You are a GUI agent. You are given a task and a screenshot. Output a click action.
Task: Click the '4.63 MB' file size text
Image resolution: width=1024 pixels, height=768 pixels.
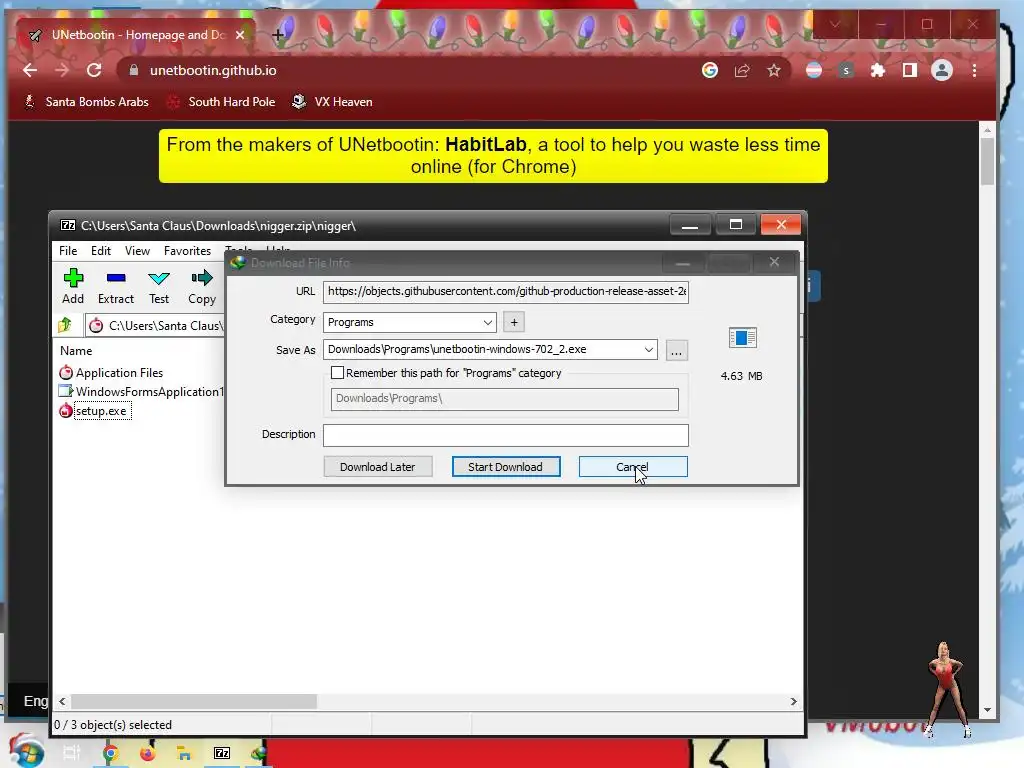point(741,376)
